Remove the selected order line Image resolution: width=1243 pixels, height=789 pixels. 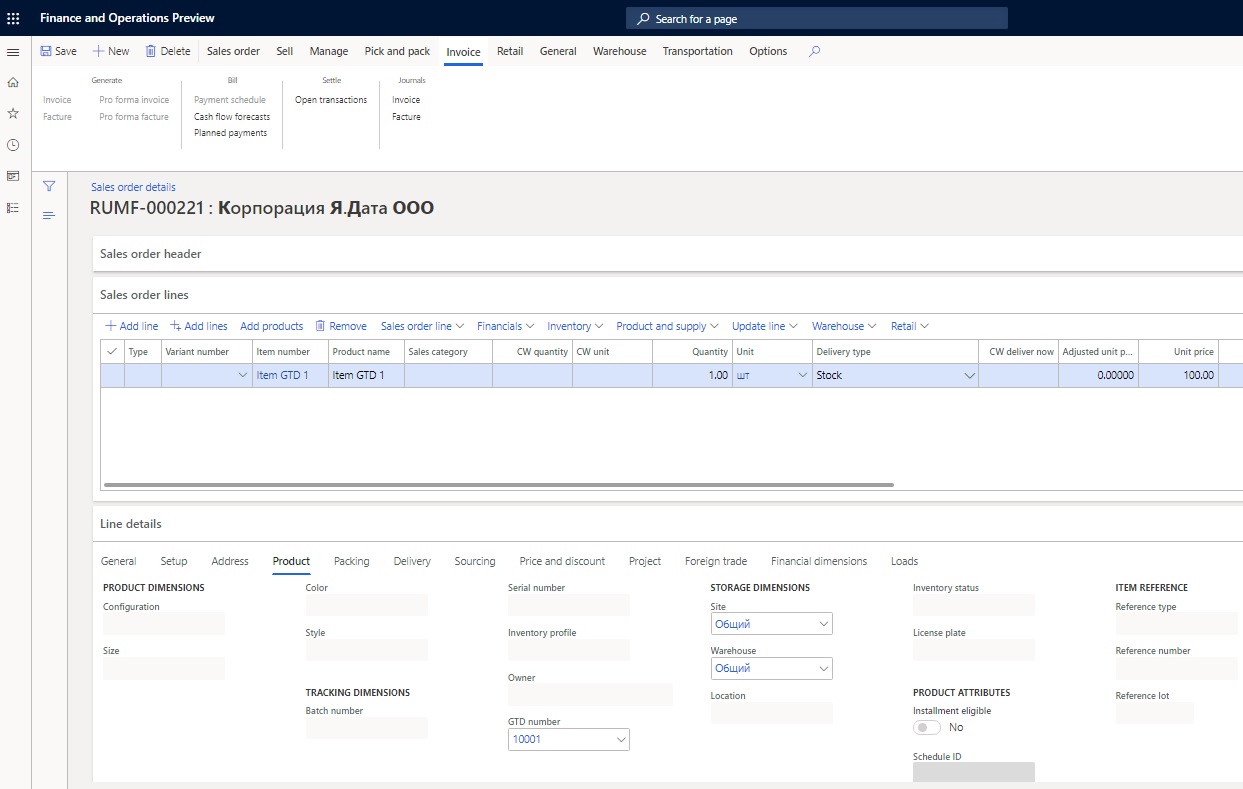click(x=340, y=326)
